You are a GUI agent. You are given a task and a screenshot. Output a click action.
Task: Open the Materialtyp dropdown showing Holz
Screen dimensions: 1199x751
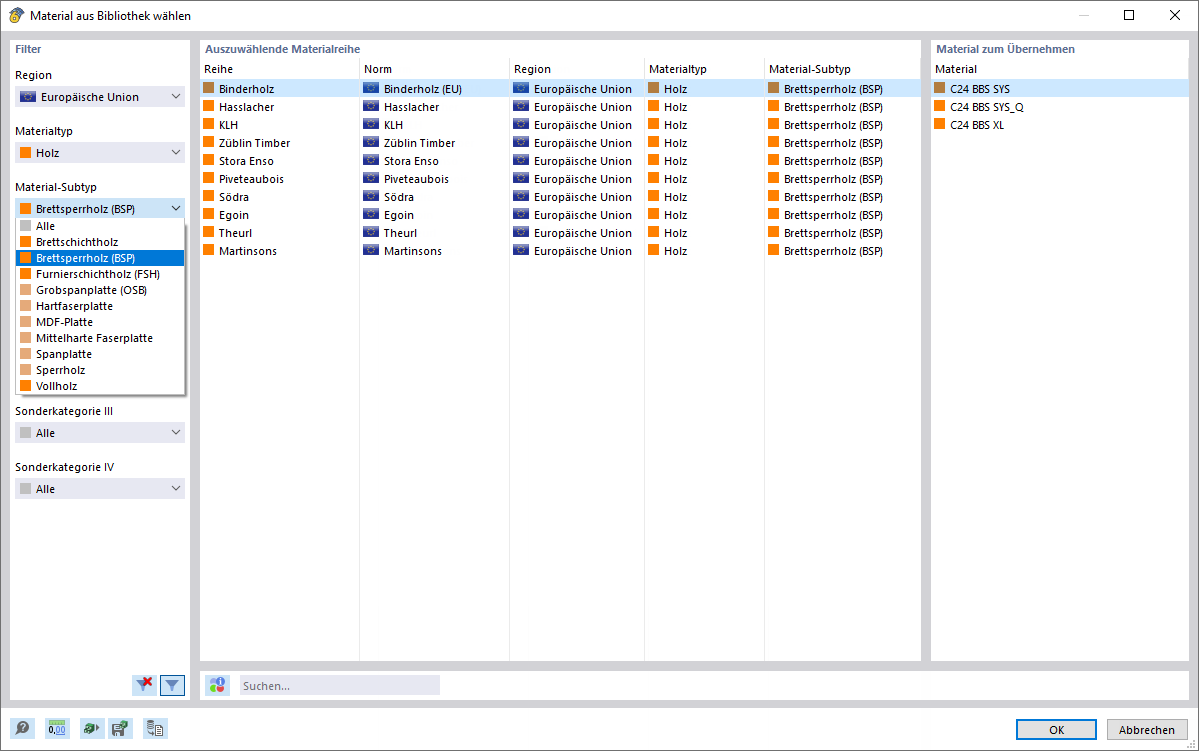[100, 152]
